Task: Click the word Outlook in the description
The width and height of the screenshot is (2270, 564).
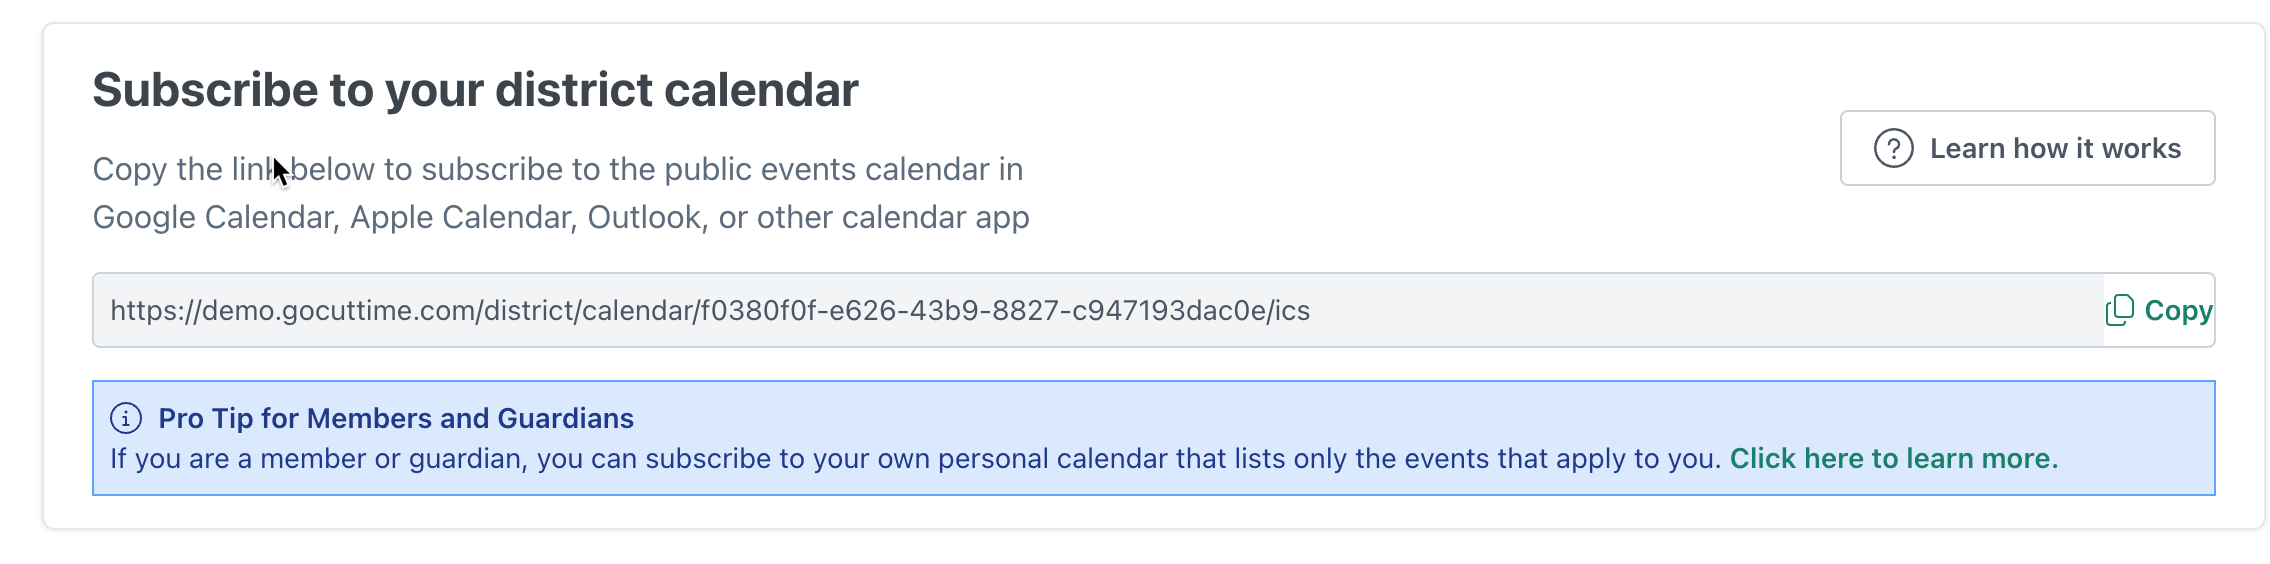Action: tap(644, 217)
